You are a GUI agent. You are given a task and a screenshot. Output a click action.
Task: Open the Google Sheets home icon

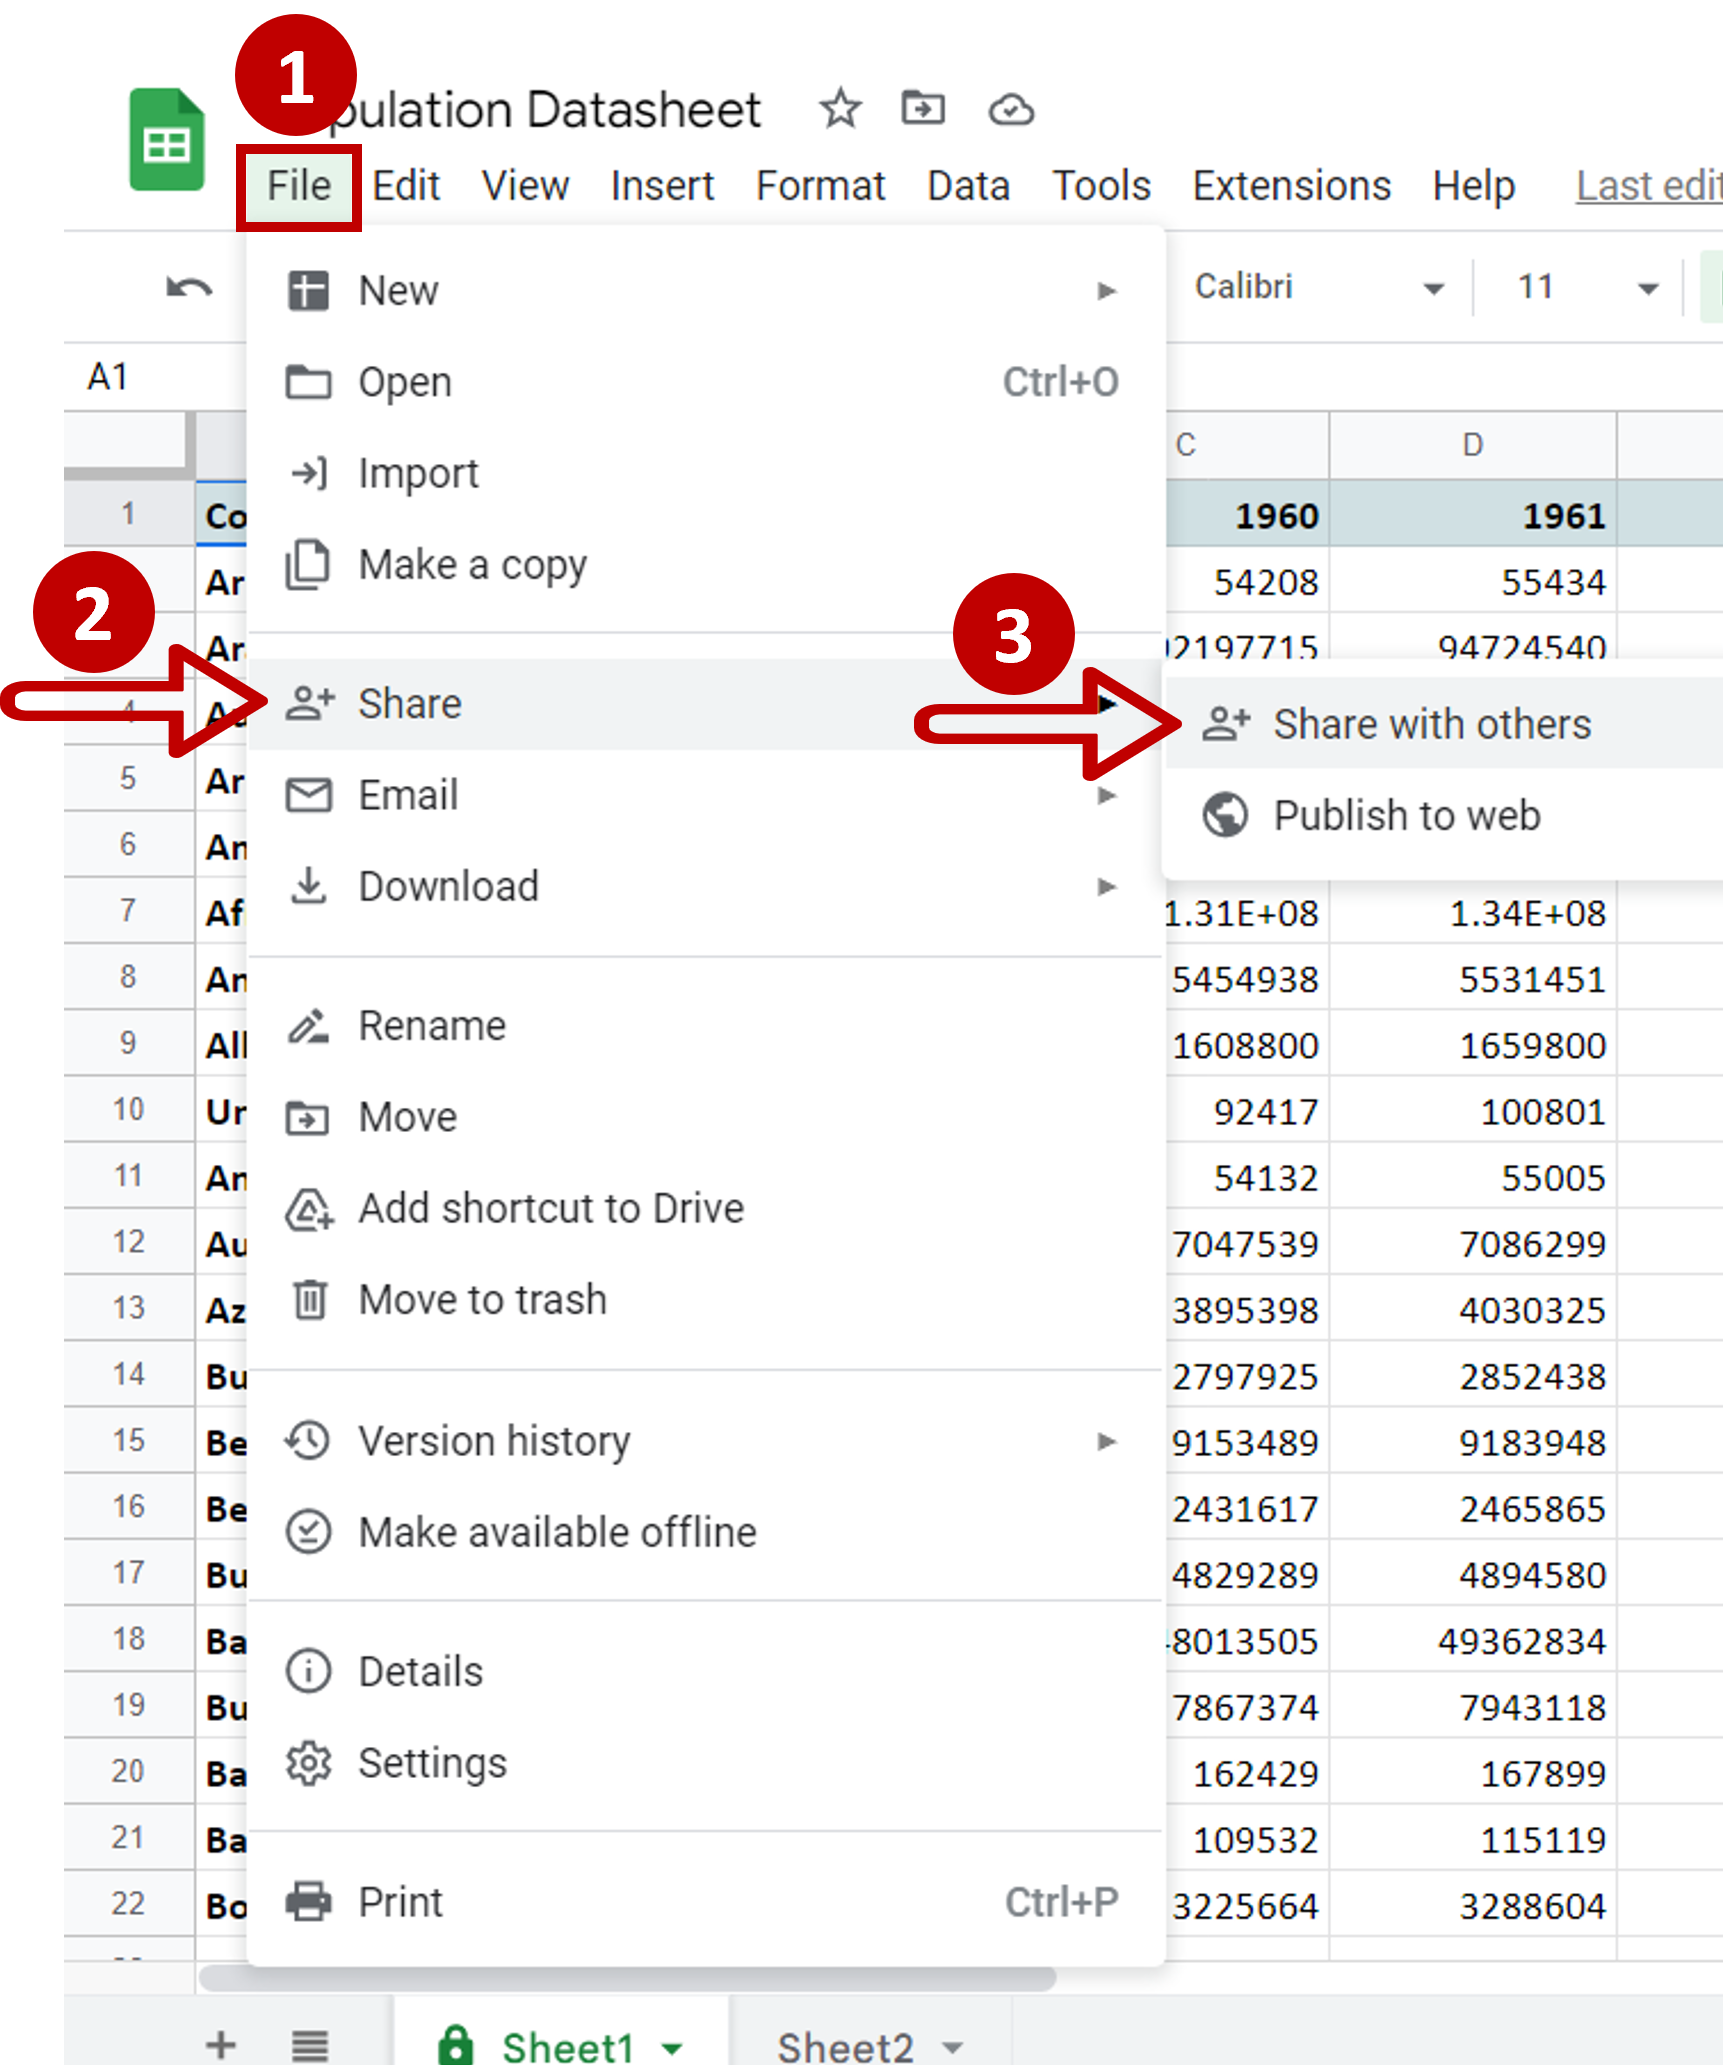click(x=167, y=140)
